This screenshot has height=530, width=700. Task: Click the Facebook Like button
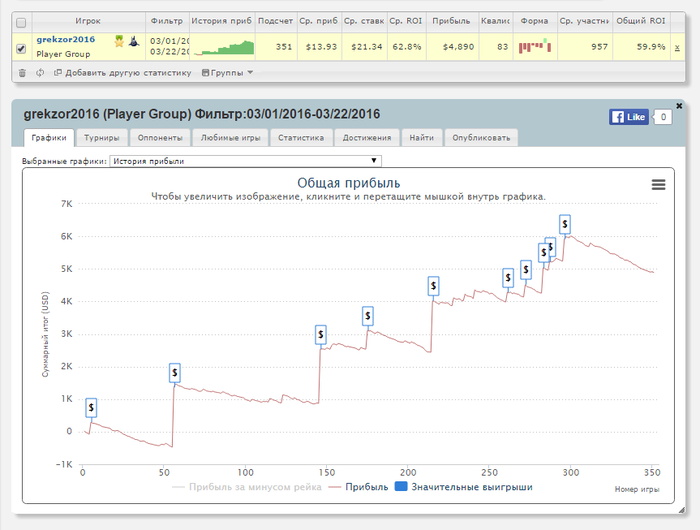point(629,117)
